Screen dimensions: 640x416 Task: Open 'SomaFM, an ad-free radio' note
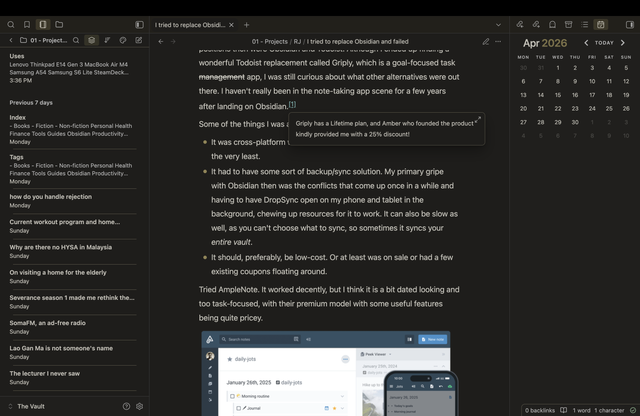[x=73, y=327]
